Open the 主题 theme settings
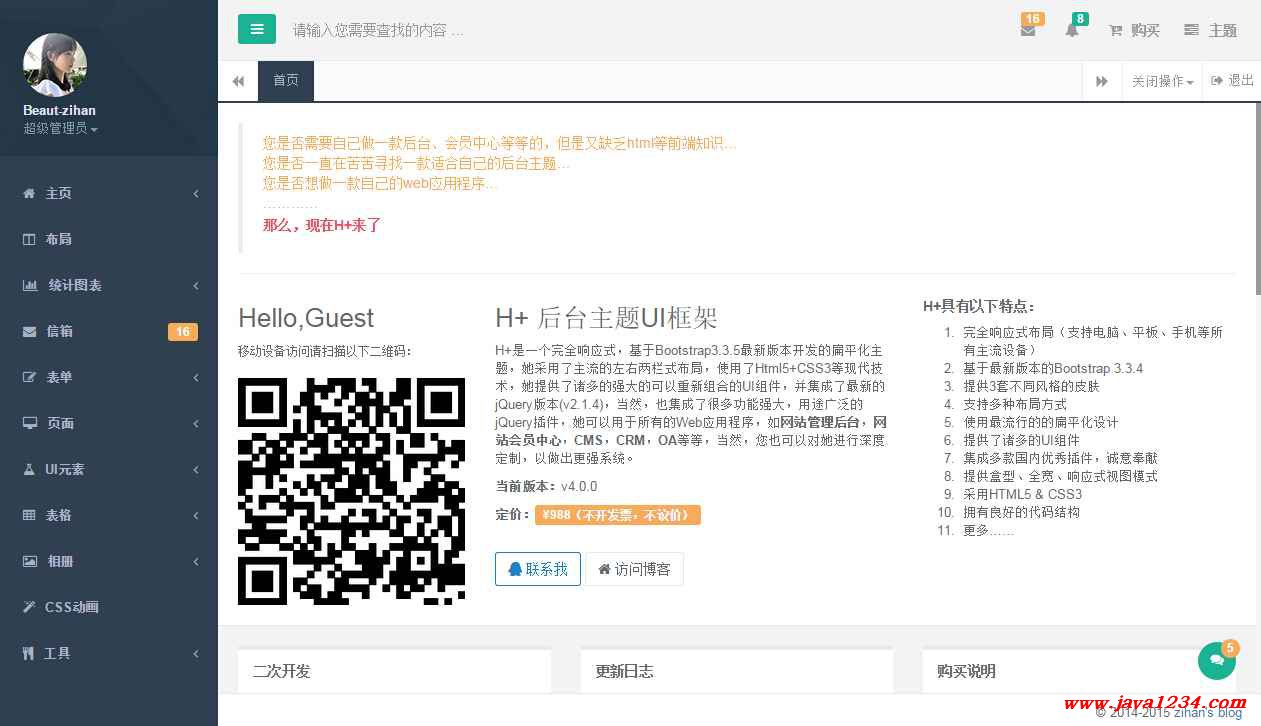 1210,30
